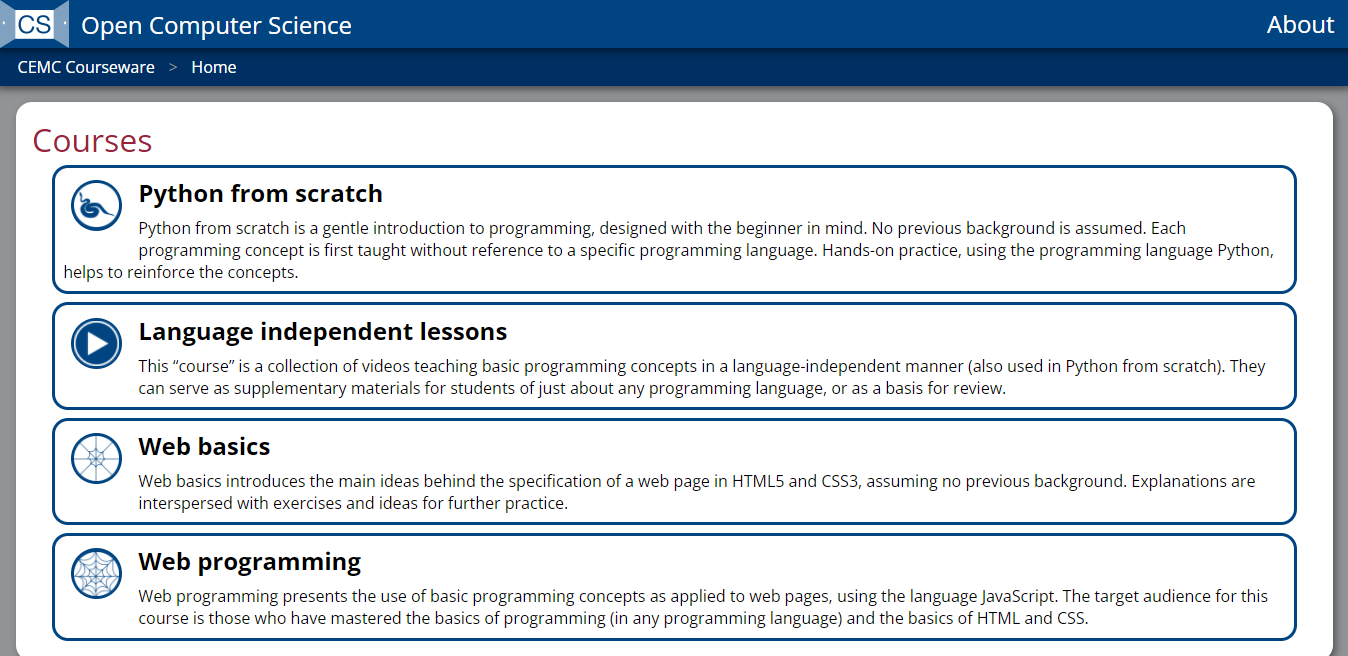Open the Python from scratch course title
This screenshot has width=1348, height=656.
click(x=260, y=193)
